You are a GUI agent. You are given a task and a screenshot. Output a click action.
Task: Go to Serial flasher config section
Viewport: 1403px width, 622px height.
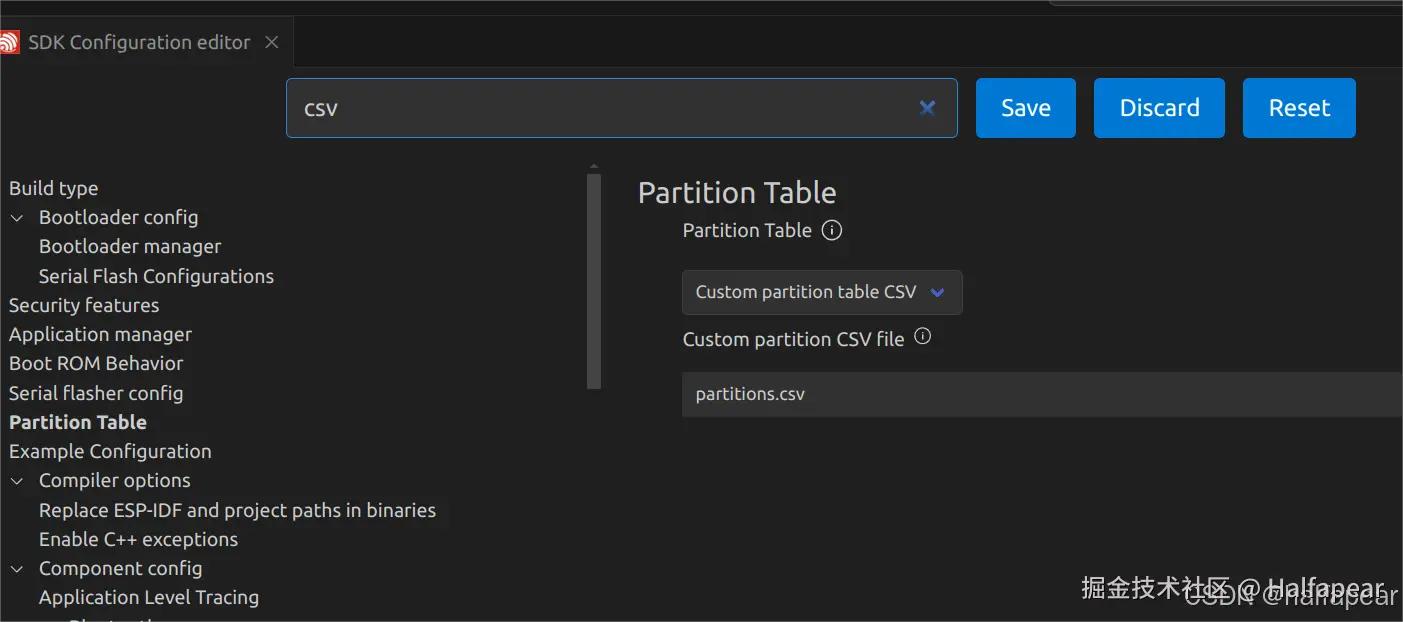[96, 393]
